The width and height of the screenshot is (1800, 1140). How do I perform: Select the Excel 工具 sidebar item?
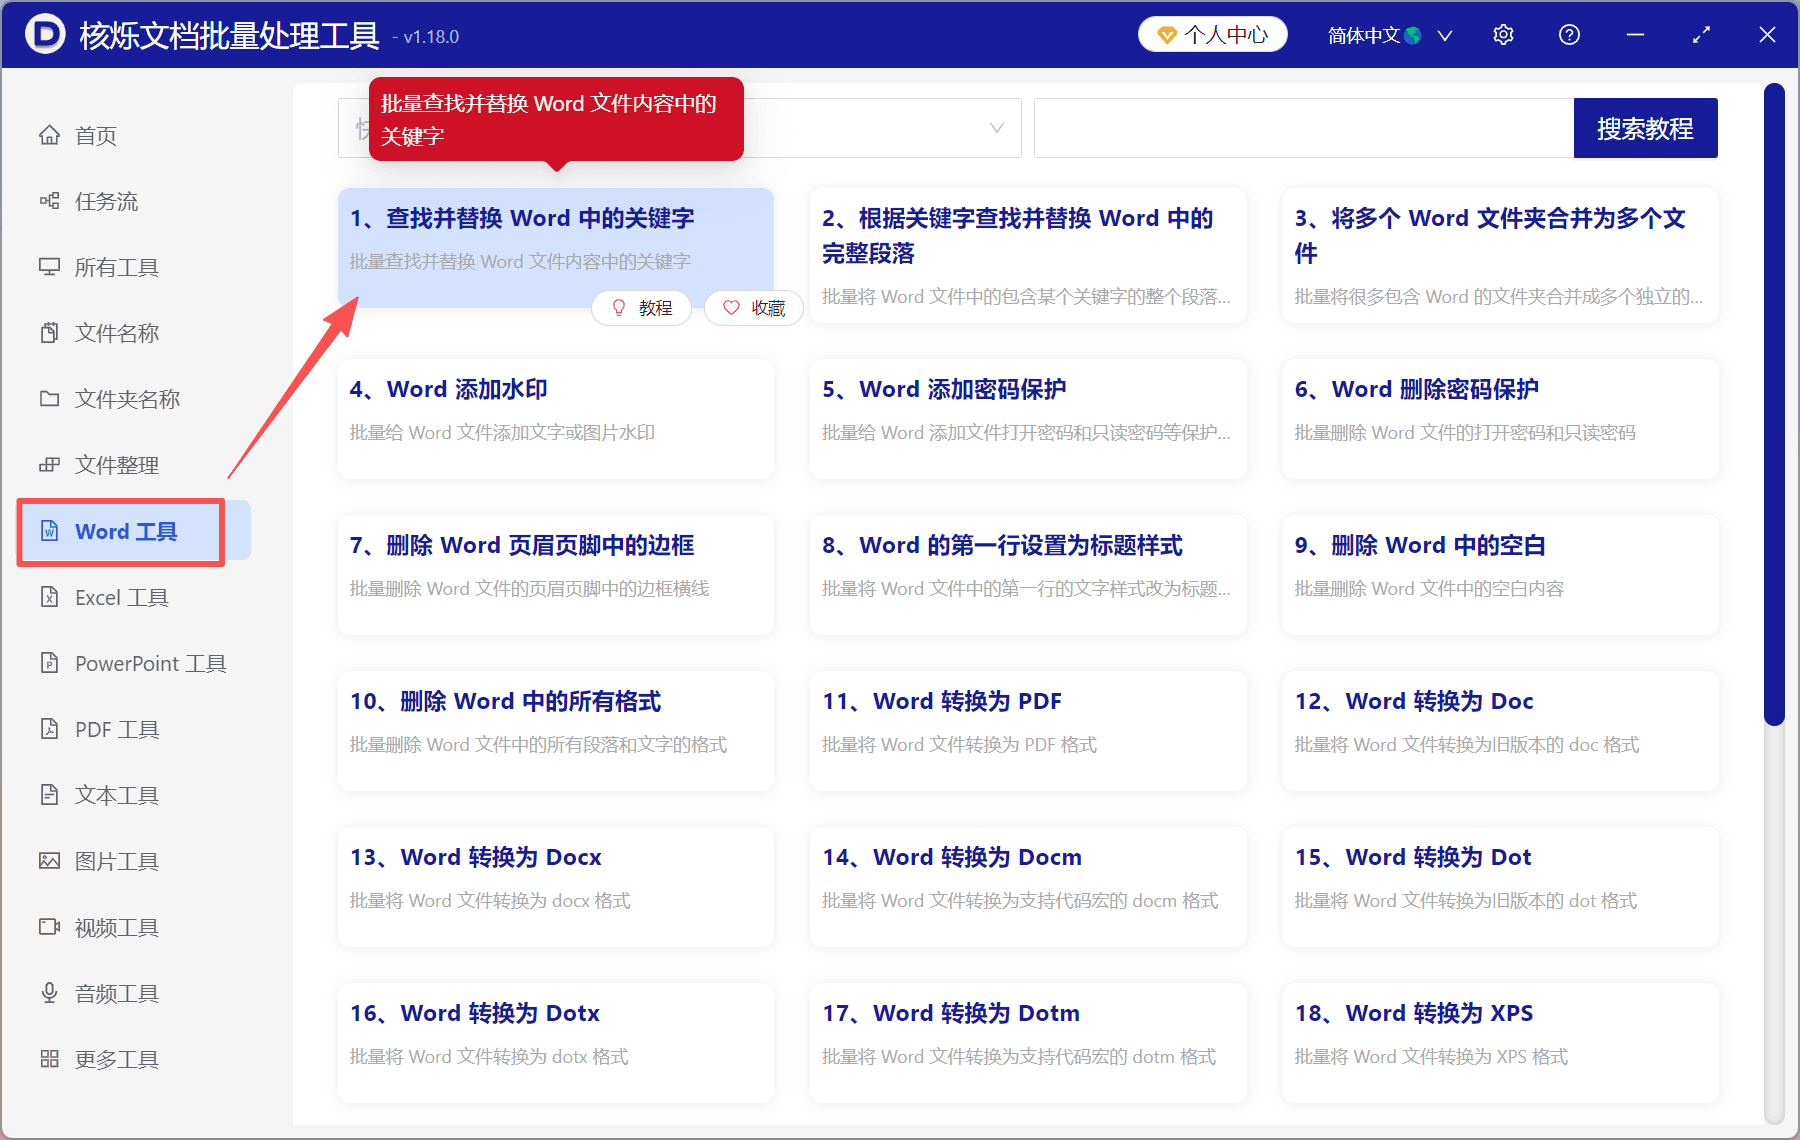[121, 597]
